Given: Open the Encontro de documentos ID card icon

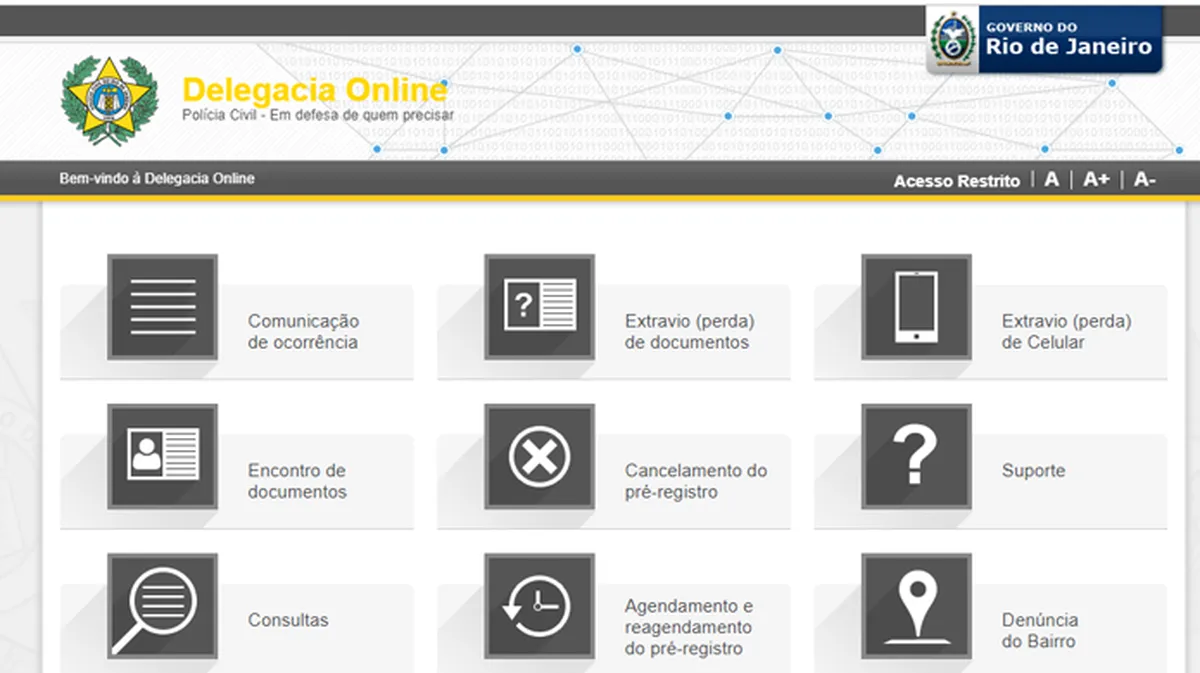Looking at the screenshot, I should click(x=162, y=457).
